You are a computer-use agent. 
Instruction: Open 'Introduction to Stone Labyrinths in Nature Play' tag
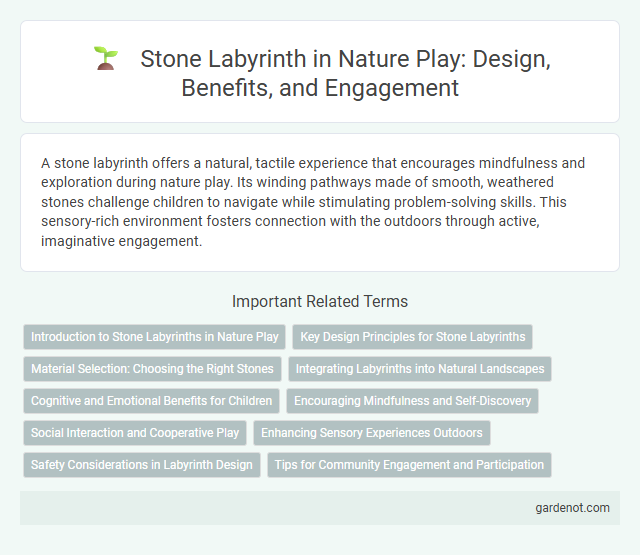tap(154, 337)
